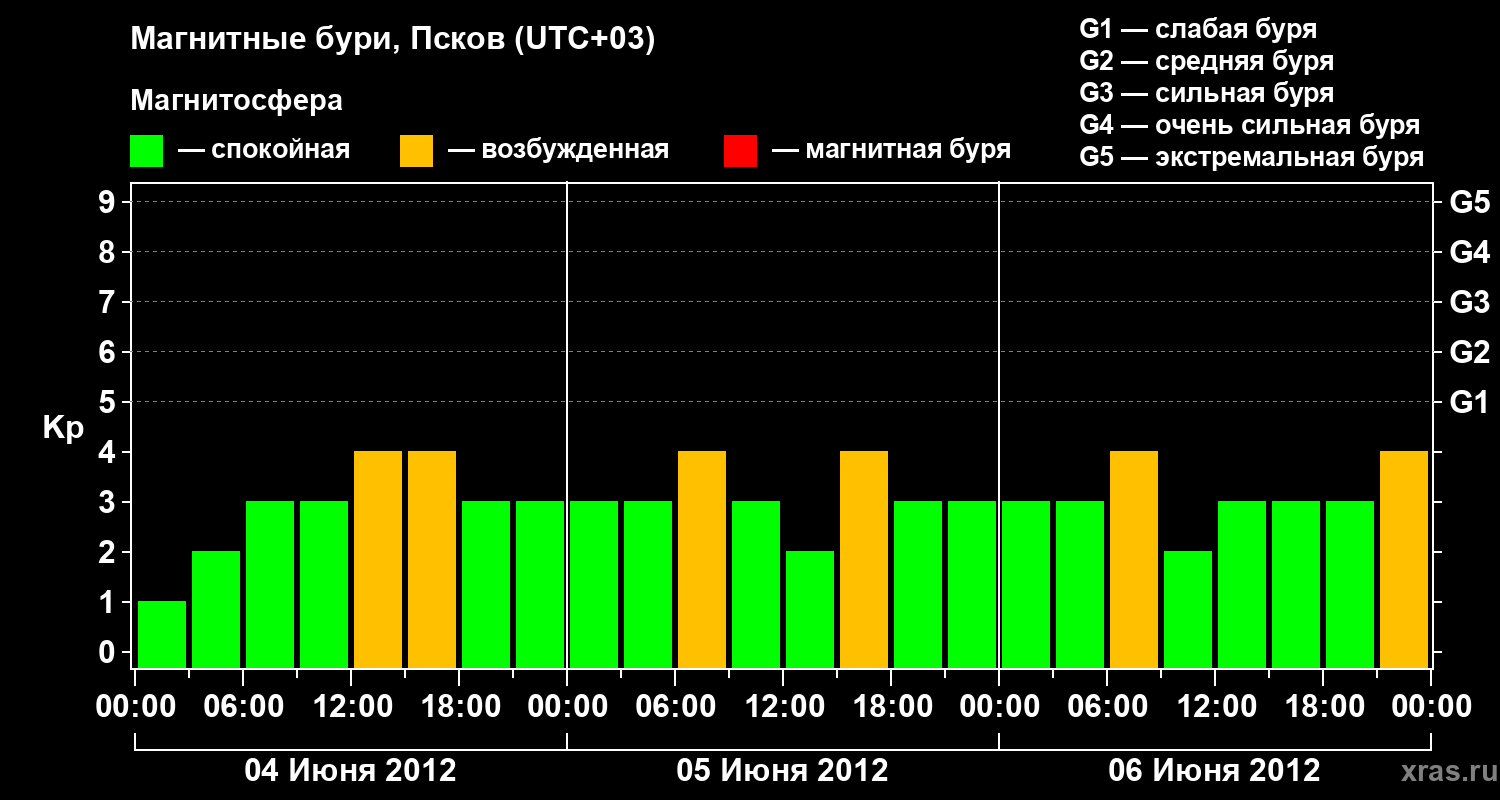Click the green bar at 18:00 on 04 Июня

pyautogui.click(x=486, y=584)
